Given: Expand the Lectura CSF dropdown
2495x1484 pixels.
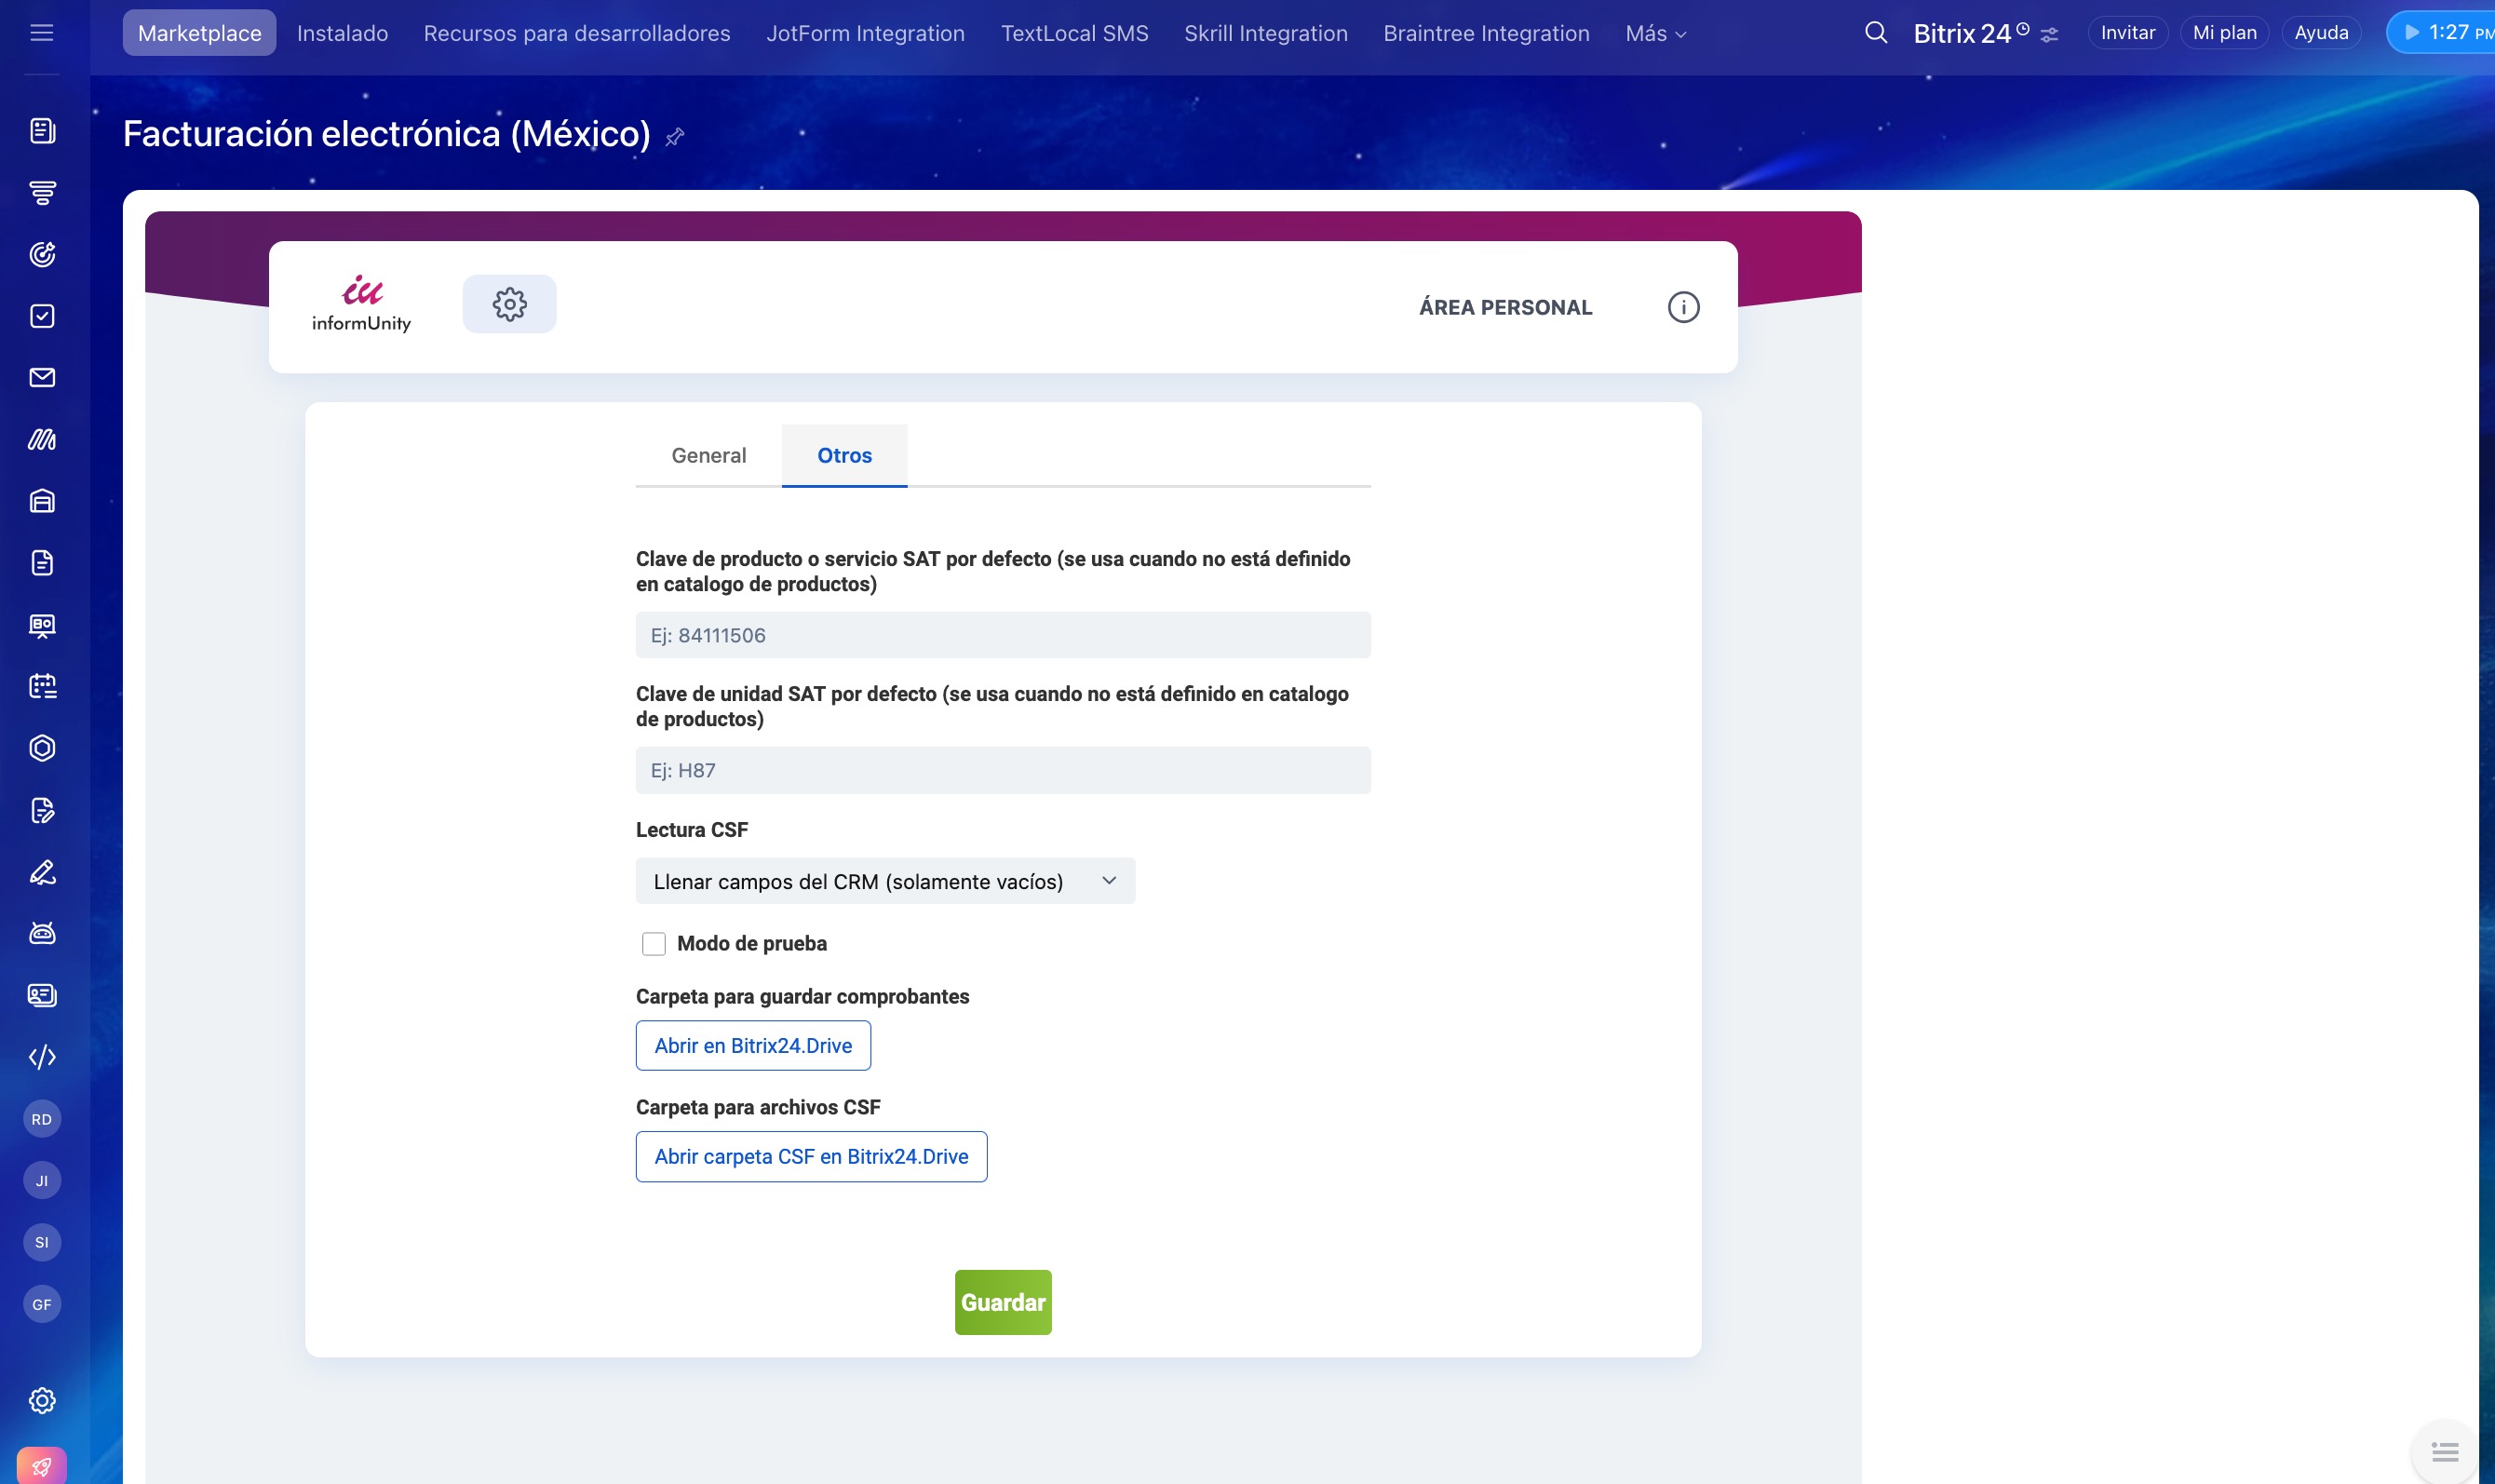Looking at the screenshot, I should 885,881.
